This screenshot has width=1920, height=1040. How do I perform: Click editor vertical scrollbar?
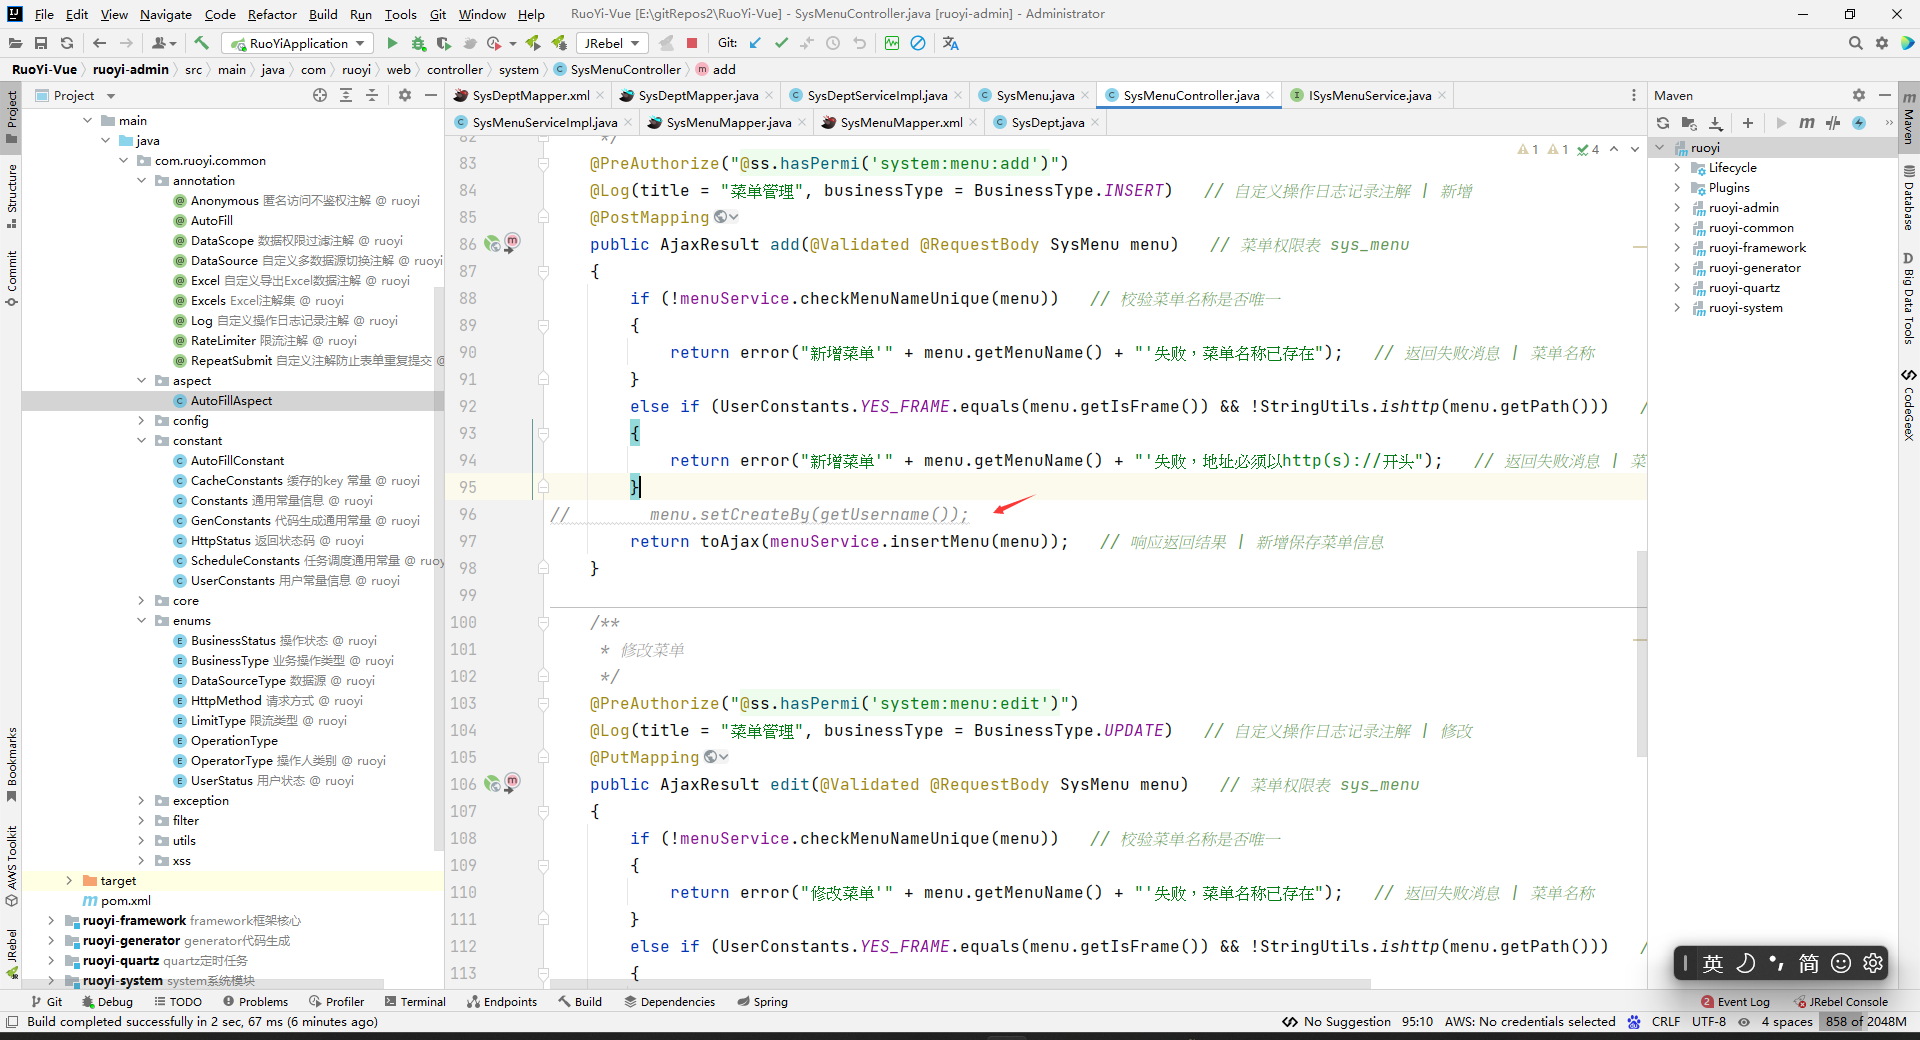point(1641,652)
